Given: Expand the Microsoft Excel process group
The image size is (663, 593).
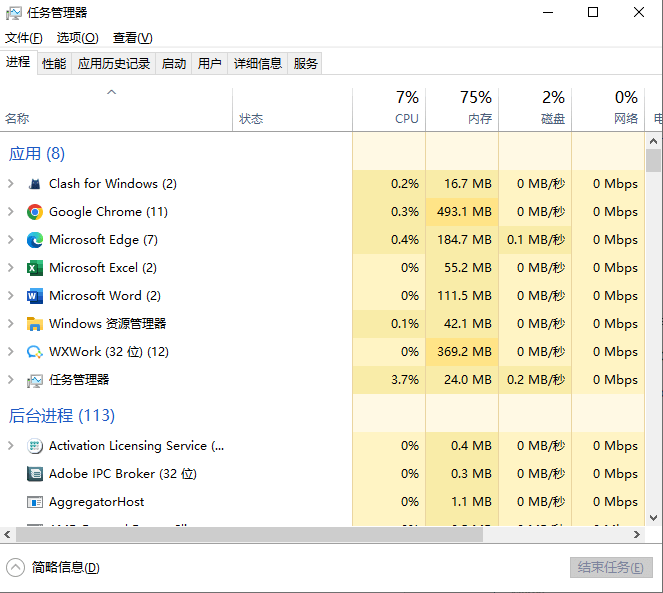Looking at the screenshot, I should (11, 267).
